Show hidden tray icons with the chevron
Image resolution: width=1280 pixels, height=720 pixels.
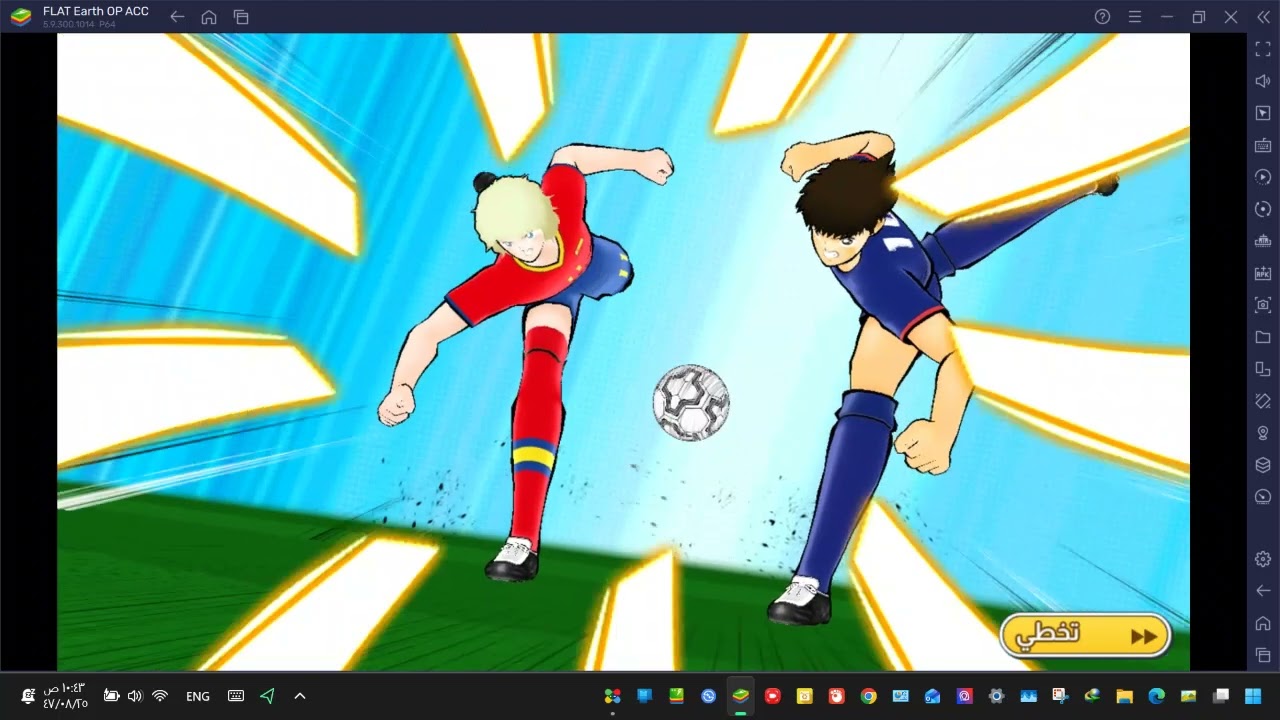coord(299,696)
